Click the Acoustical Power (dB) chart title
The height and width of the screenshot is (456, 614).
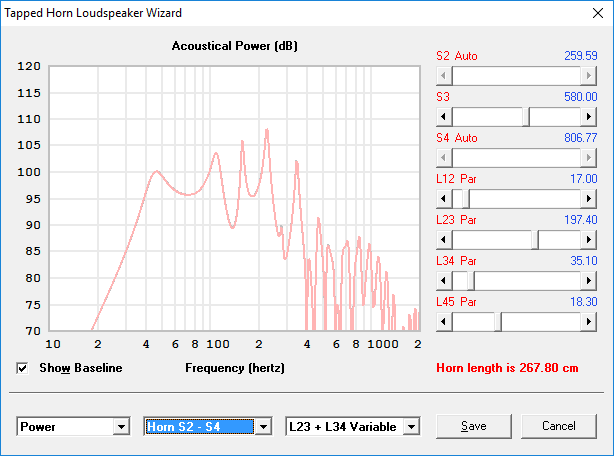(235, 46)
